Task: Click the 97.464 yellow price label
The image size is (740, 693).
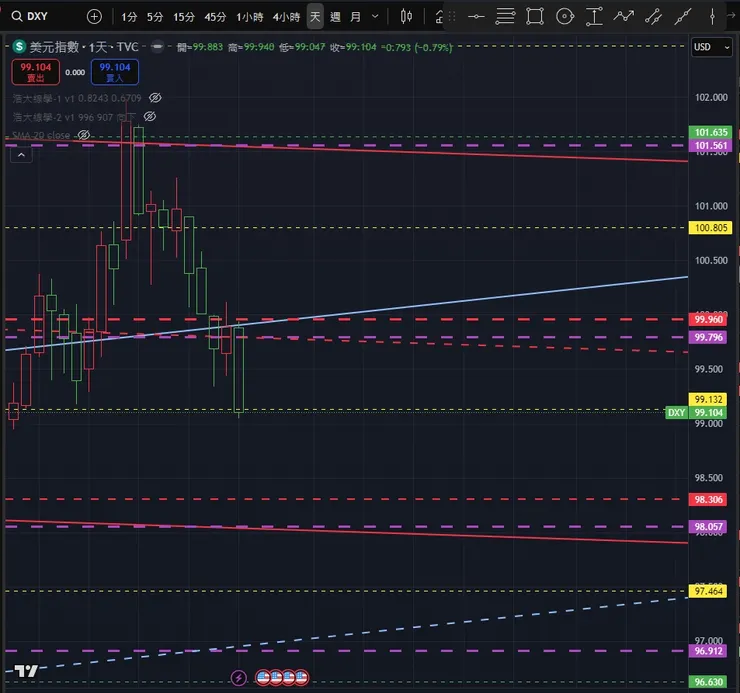Action: coord(708,591)
